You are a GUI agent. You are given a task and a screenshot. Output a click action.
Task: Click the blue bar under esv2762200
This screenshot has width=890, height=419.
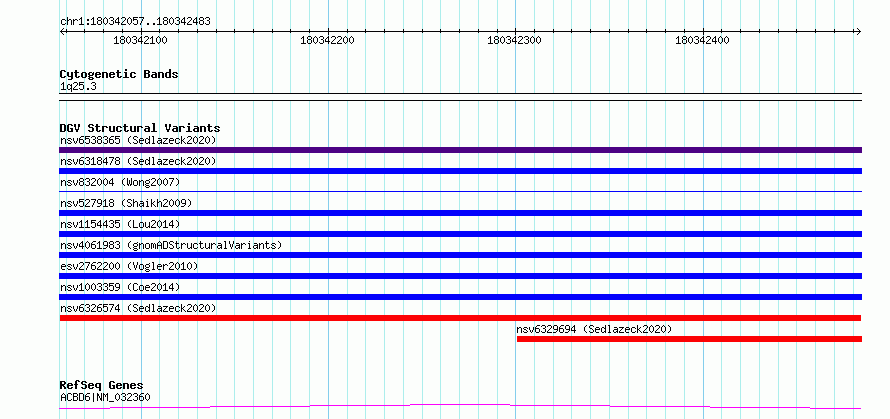[460, 276]
